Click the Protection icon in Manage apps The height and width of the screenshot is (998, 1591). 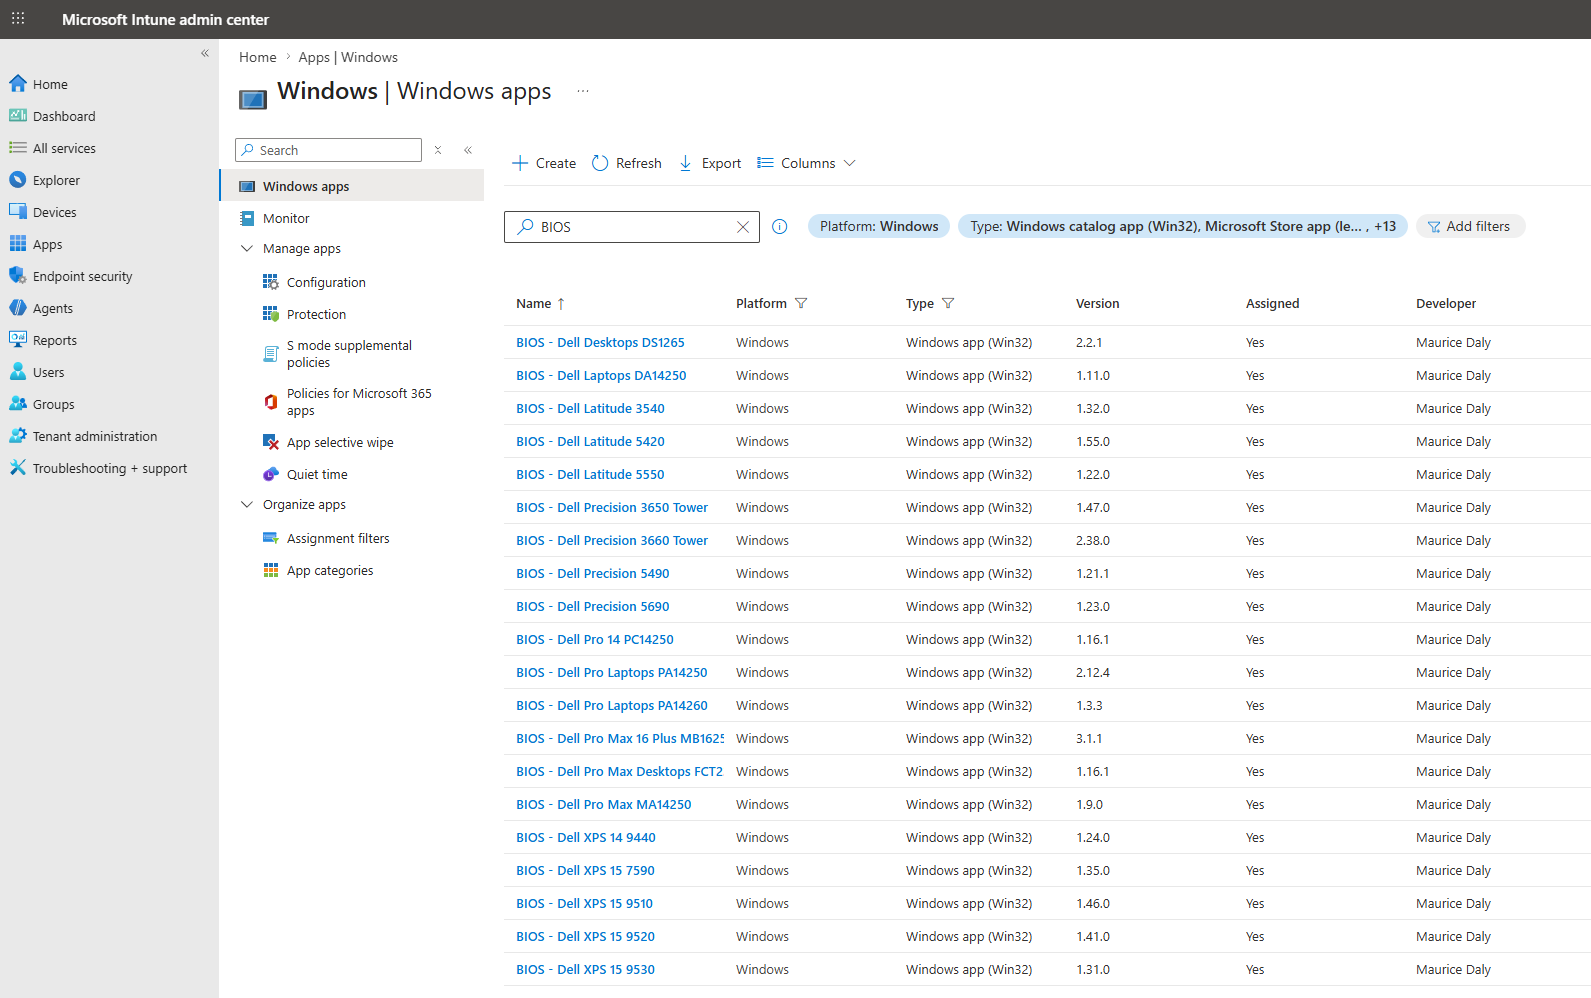(271, 314)
